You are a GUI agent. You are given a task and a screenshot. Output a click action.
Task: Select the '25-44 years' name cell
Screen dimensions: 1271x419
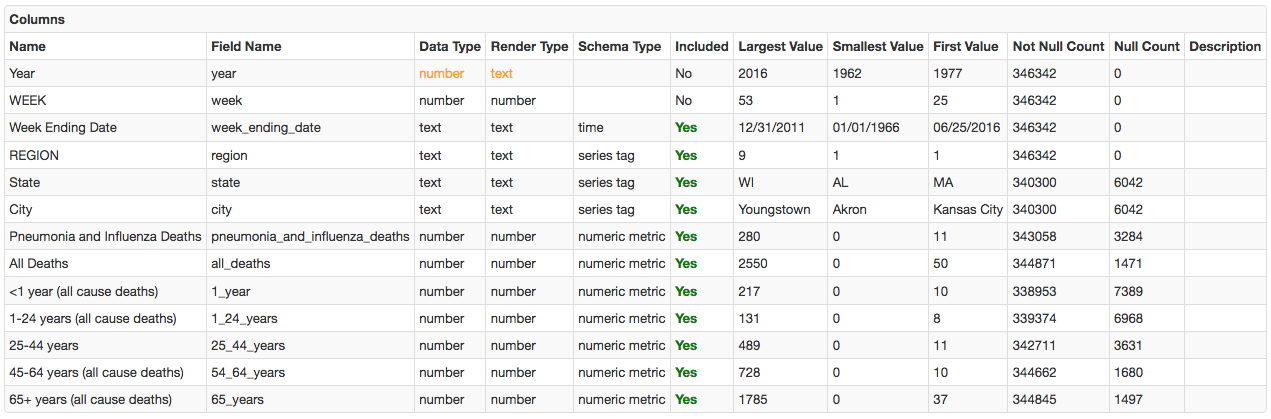point(44,346)
